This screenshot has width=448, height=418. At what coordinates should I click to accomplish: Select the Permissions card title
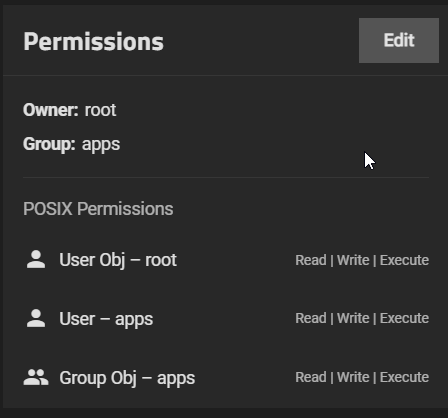click(93, 42)
